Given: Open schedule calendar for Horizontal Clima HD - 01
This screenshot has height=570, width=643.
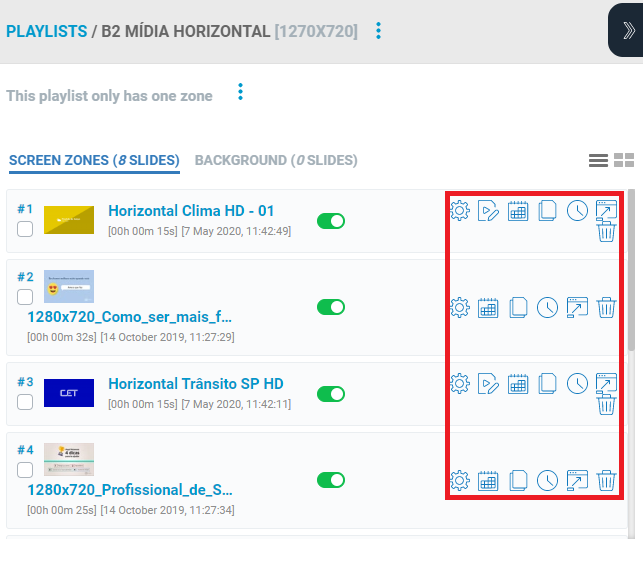Looking at the screenshot, I should tap(518, 211).
